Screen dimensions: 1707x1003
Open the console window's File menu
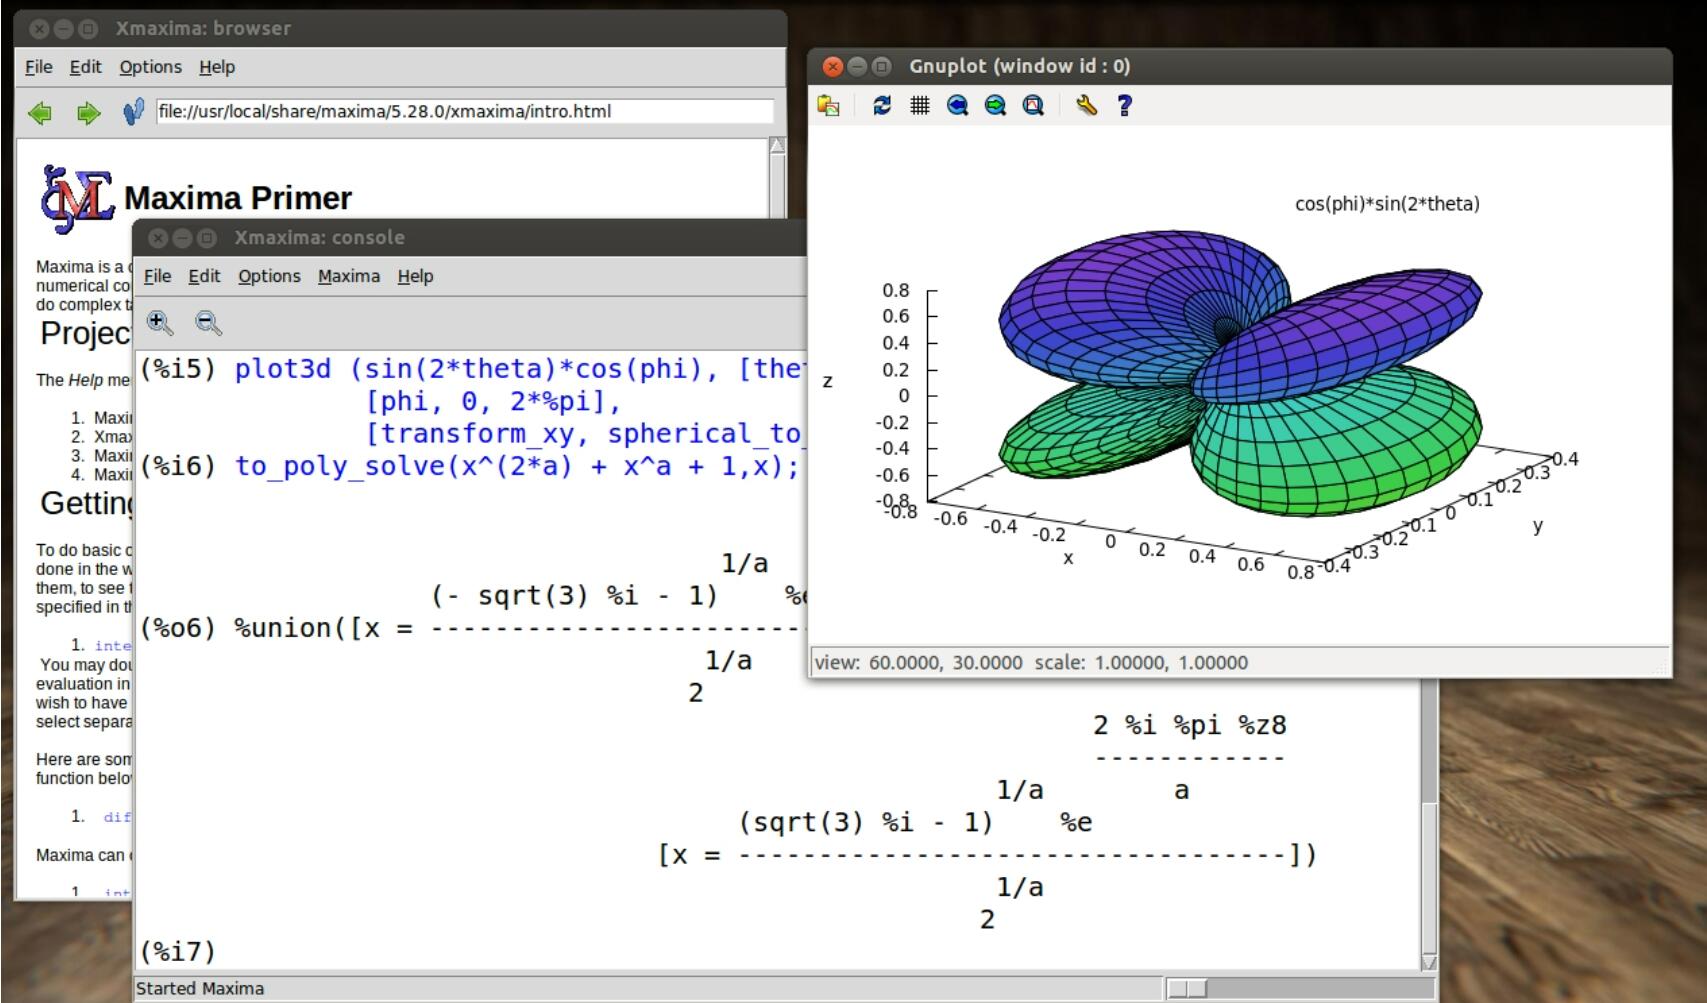pyautogui.click(x=157, y=276)
